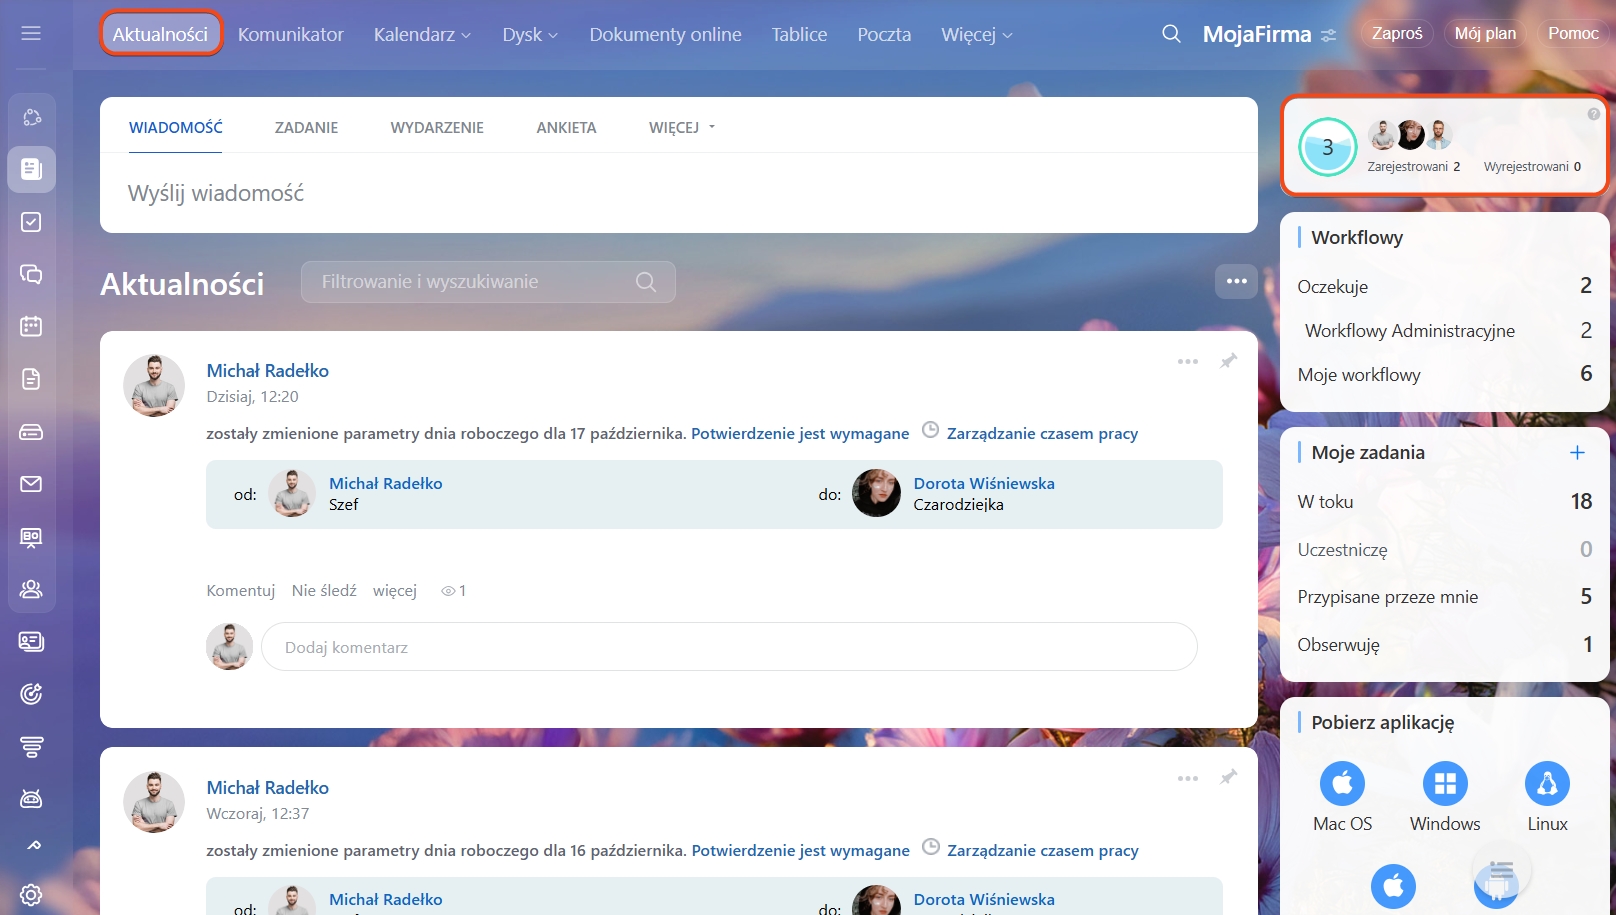Click 'Nie śledź' to unfollow the post
The image size is (1616, 915).
[x=324, y=591]
